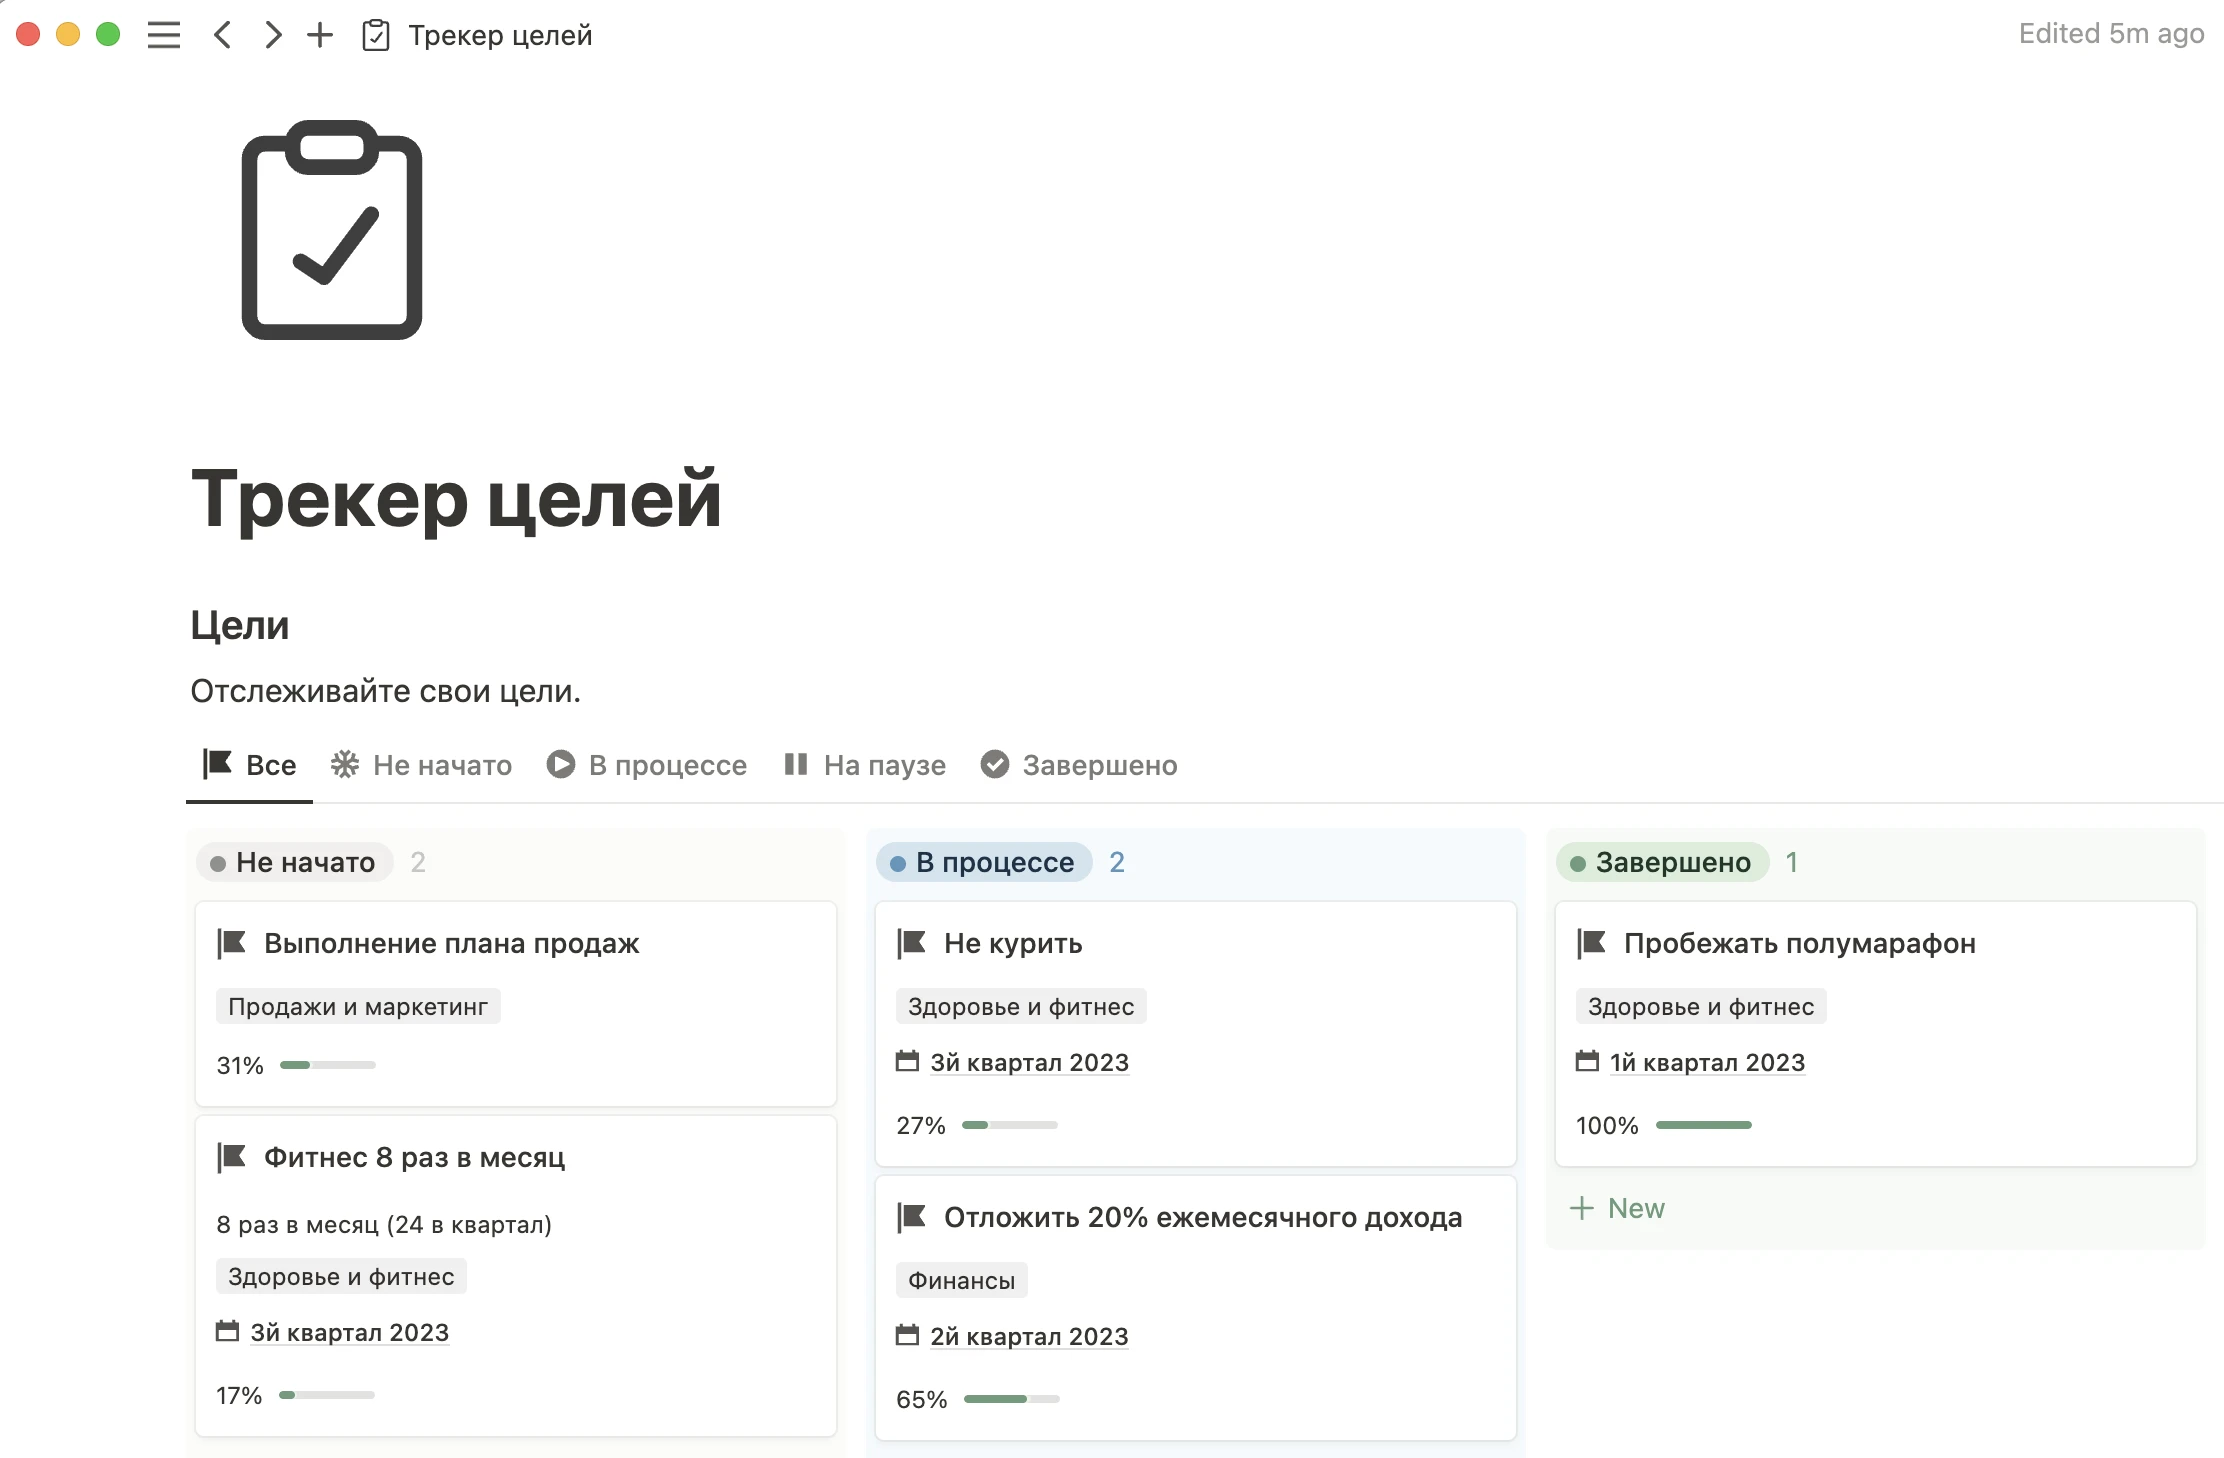The image size is (2224, 1458).
Task: Click the count 1 beside Завершено
Action: 1791,862
